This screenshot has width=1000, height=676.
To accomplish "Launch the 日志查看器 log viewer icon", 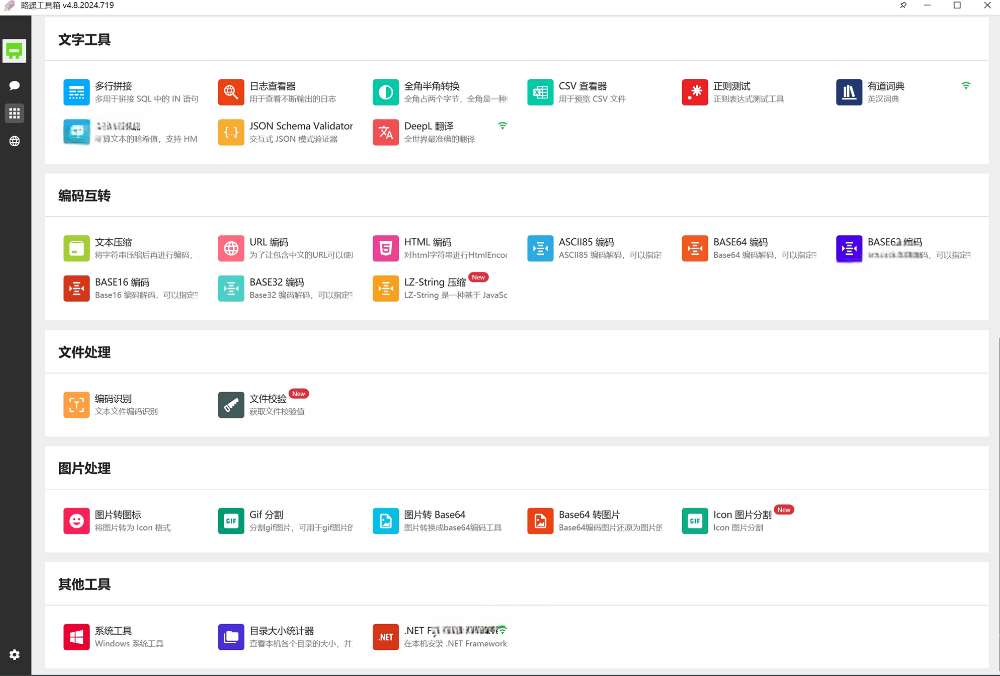I will [x=231, y=92].
